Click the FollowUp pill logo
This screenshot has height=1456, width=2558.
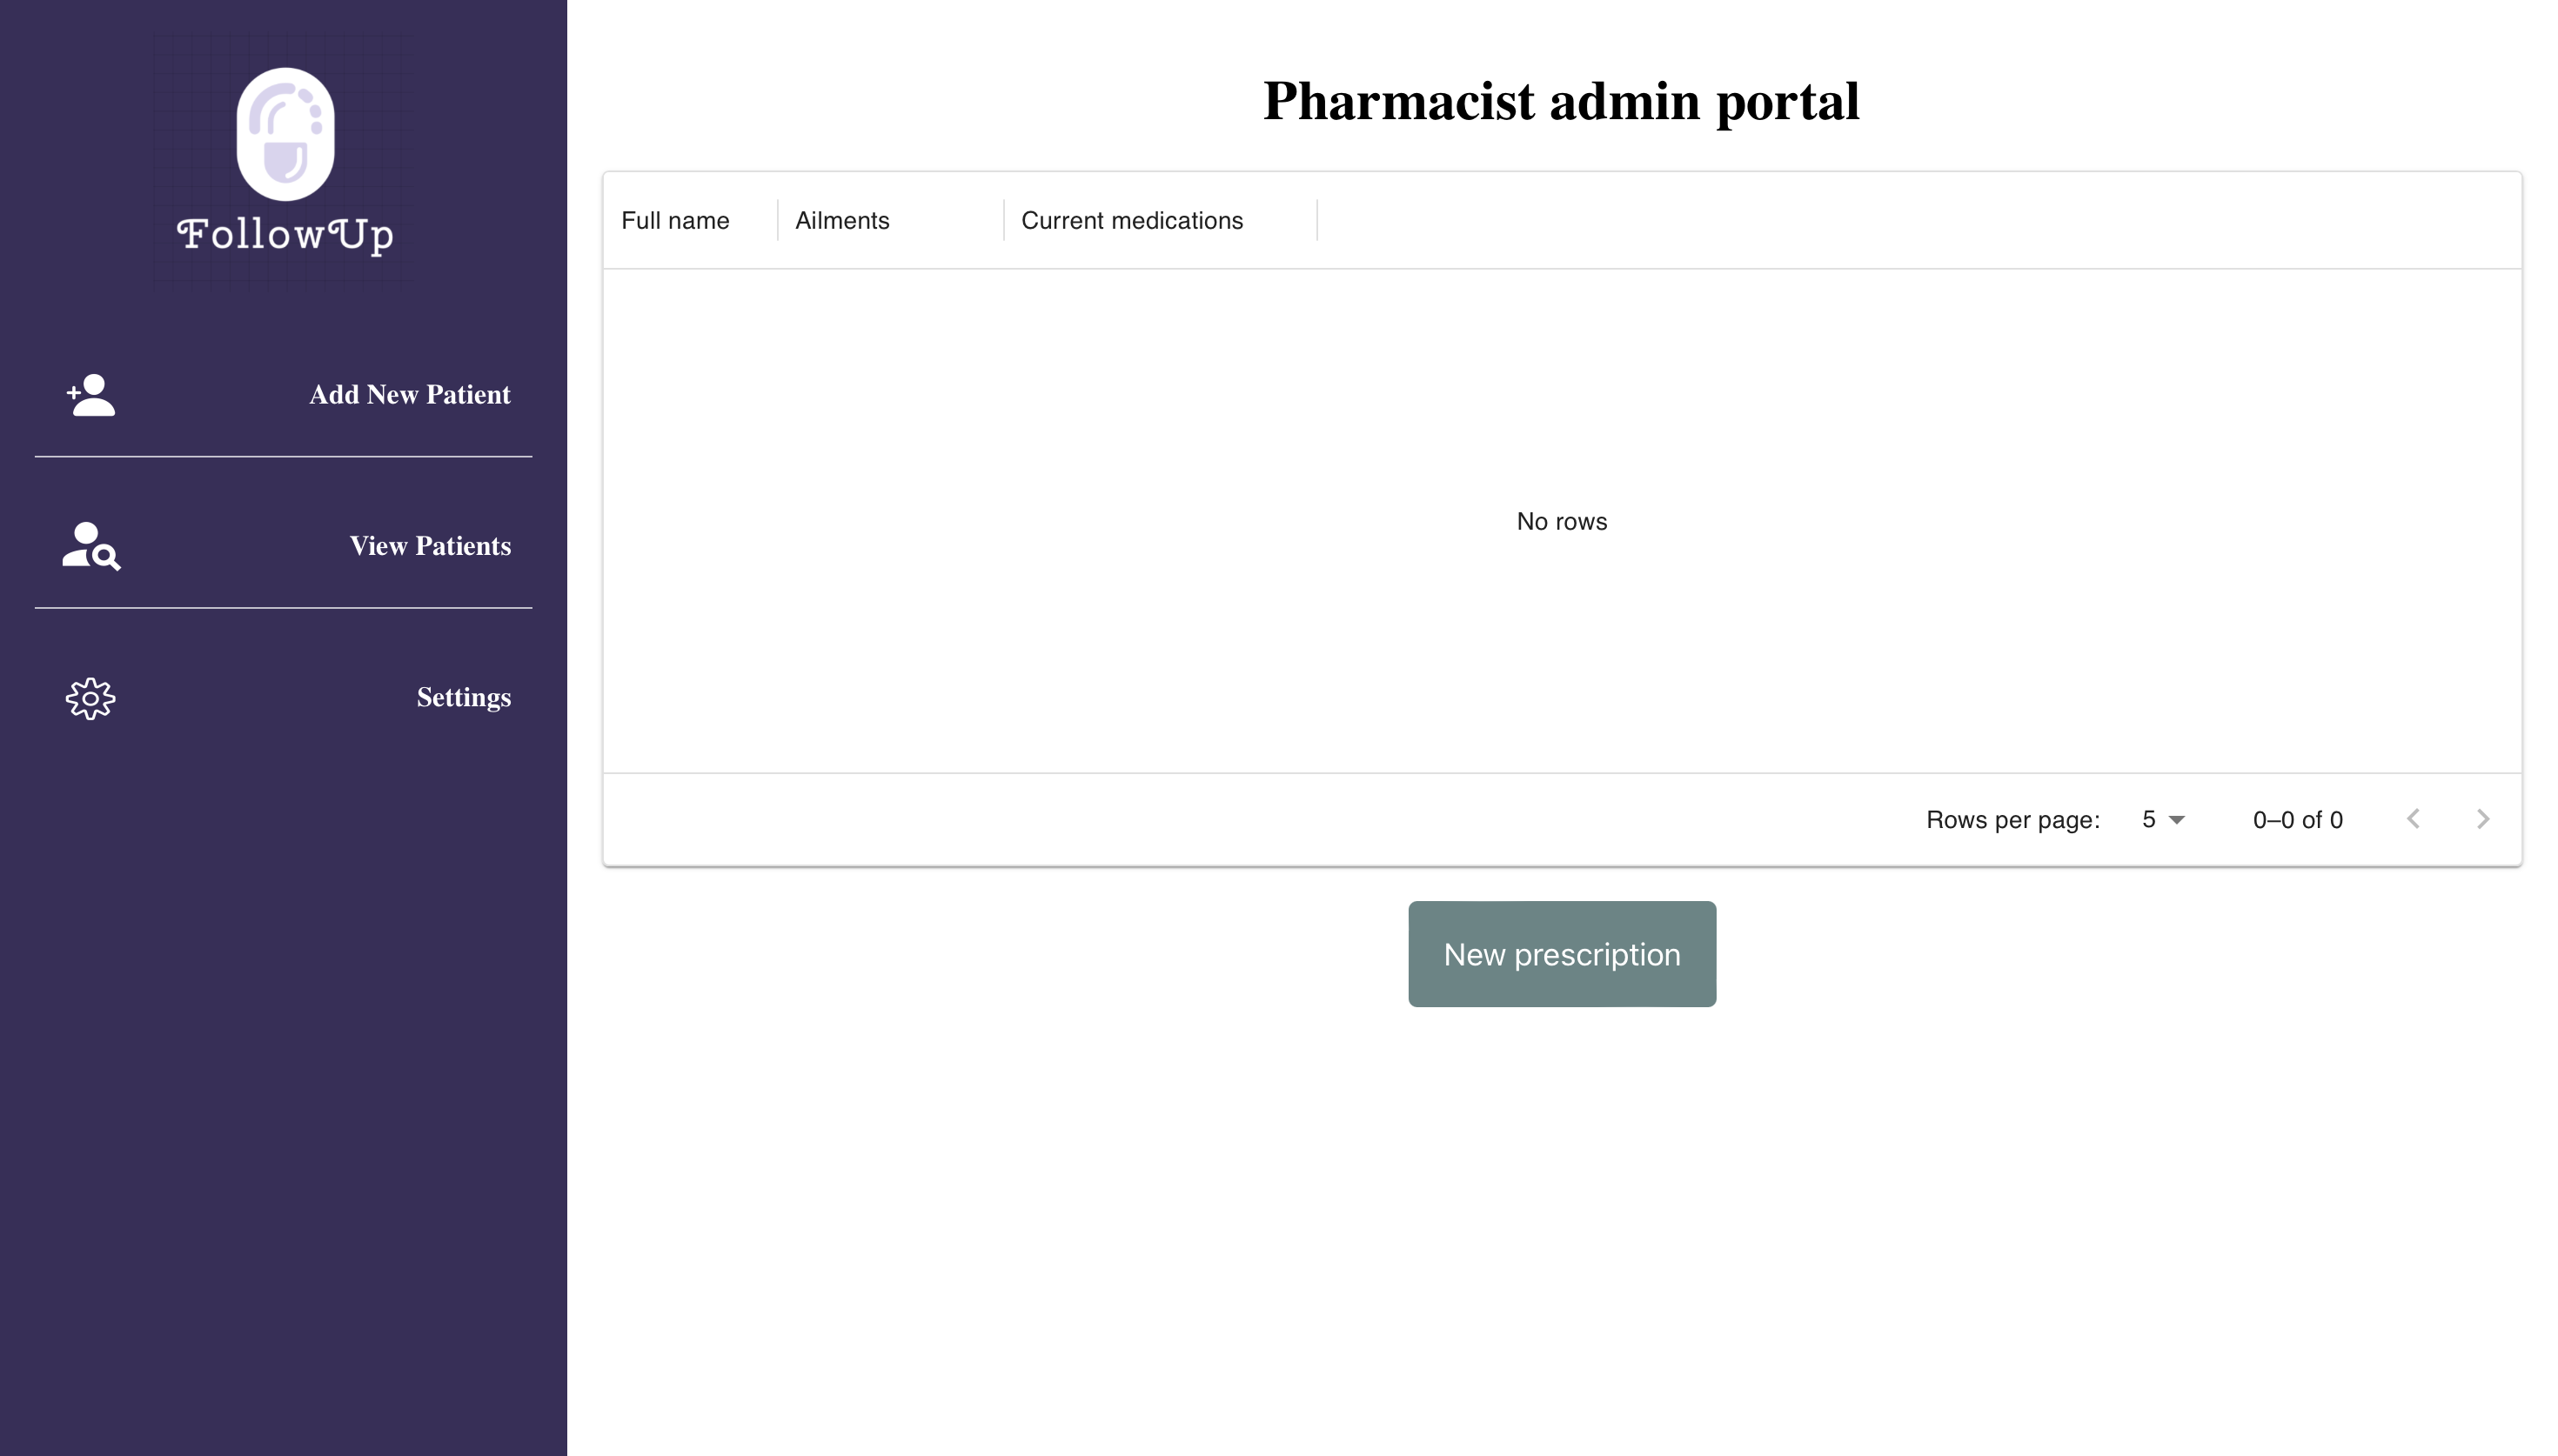tap(285, 134)
